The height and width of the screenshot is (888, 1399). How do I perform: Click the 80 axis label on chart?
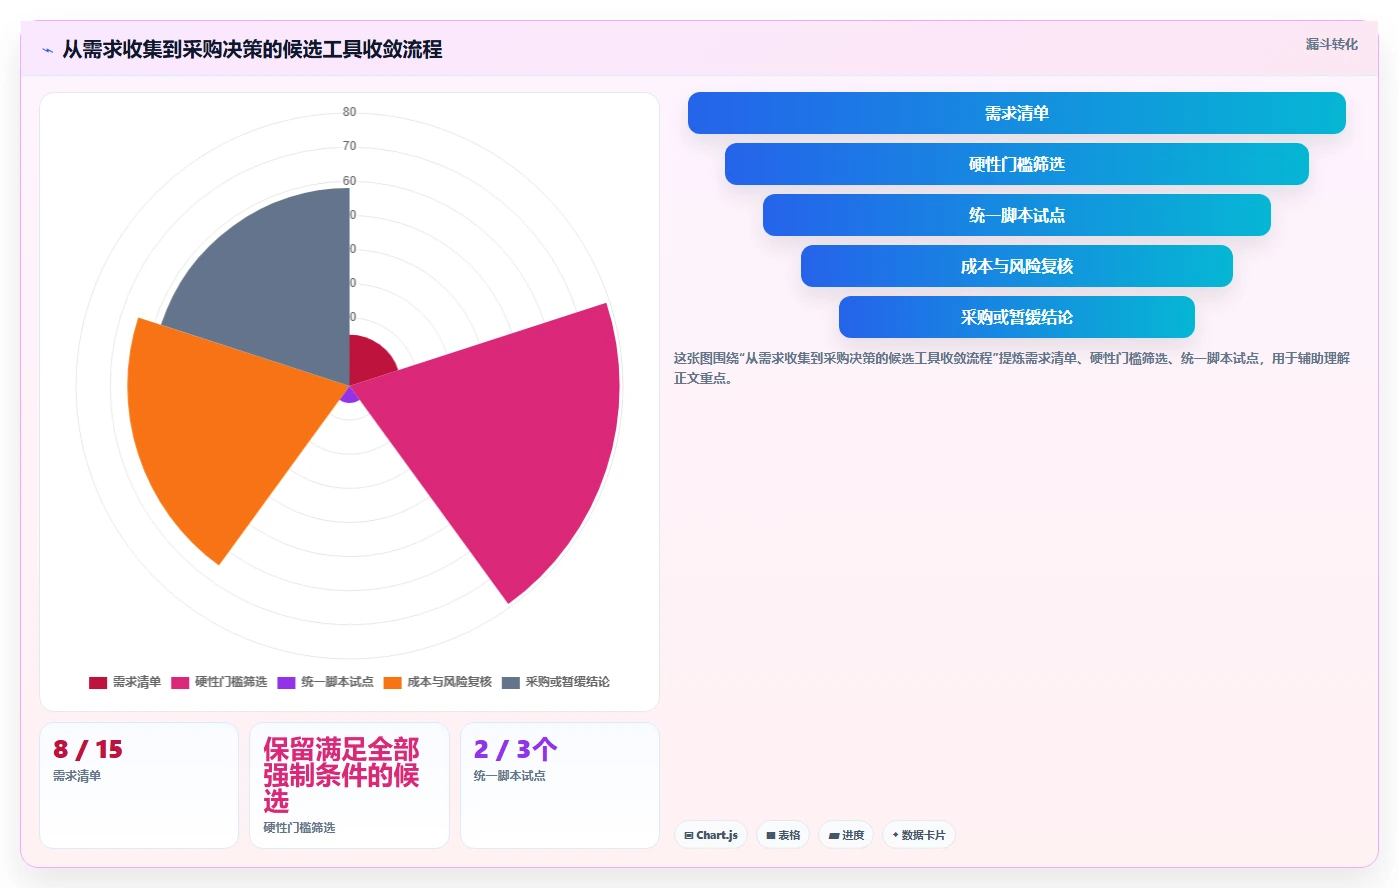tap(349, 112)
